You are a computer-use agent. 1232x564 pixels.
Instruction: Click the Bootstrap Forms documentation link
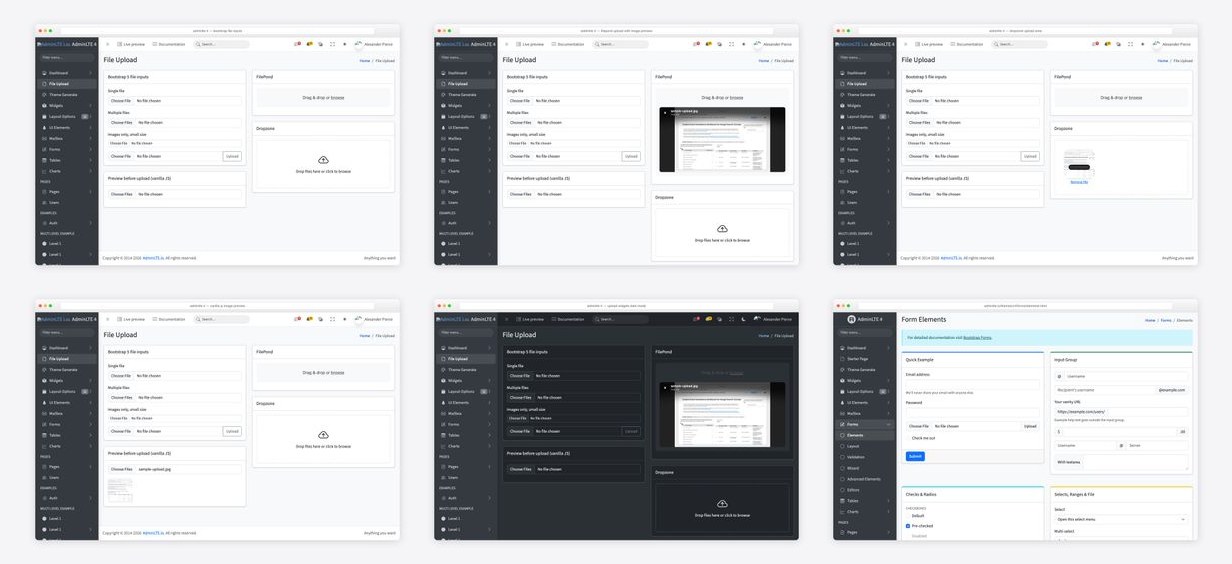(x=977, y=338)
